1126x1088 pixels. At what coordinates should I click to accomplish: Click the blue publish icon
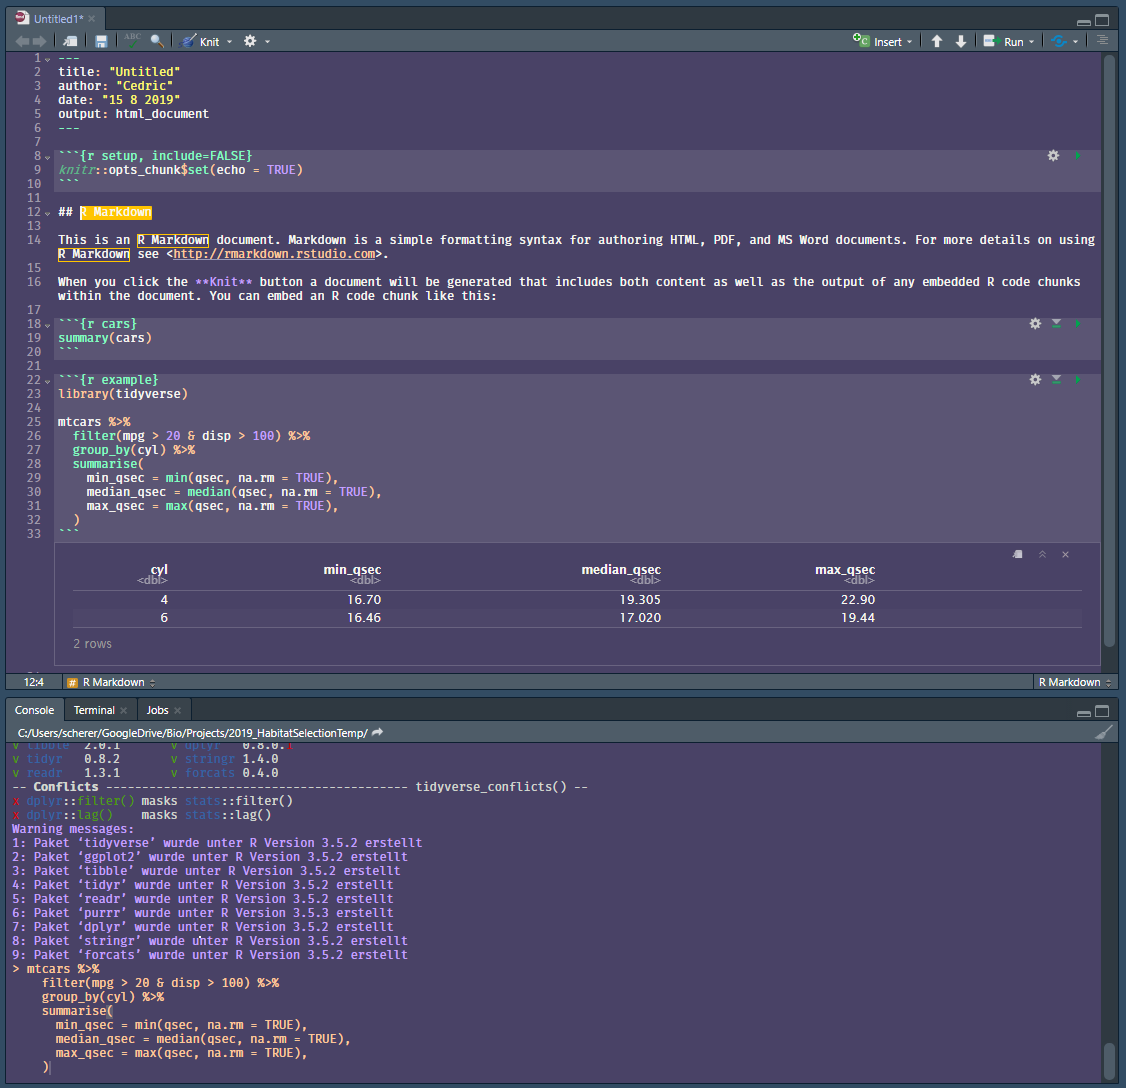1058,42
